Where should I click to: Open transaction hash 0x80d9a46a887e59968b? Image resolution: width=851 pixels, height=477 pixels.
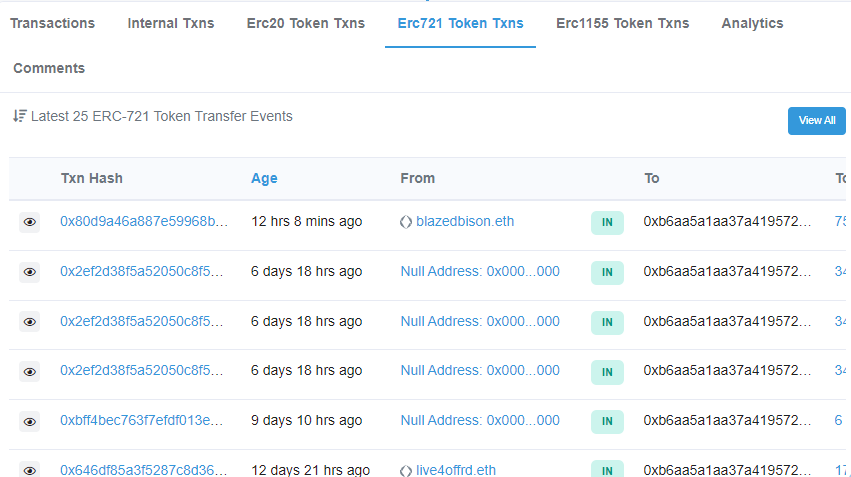coord(144,221)
